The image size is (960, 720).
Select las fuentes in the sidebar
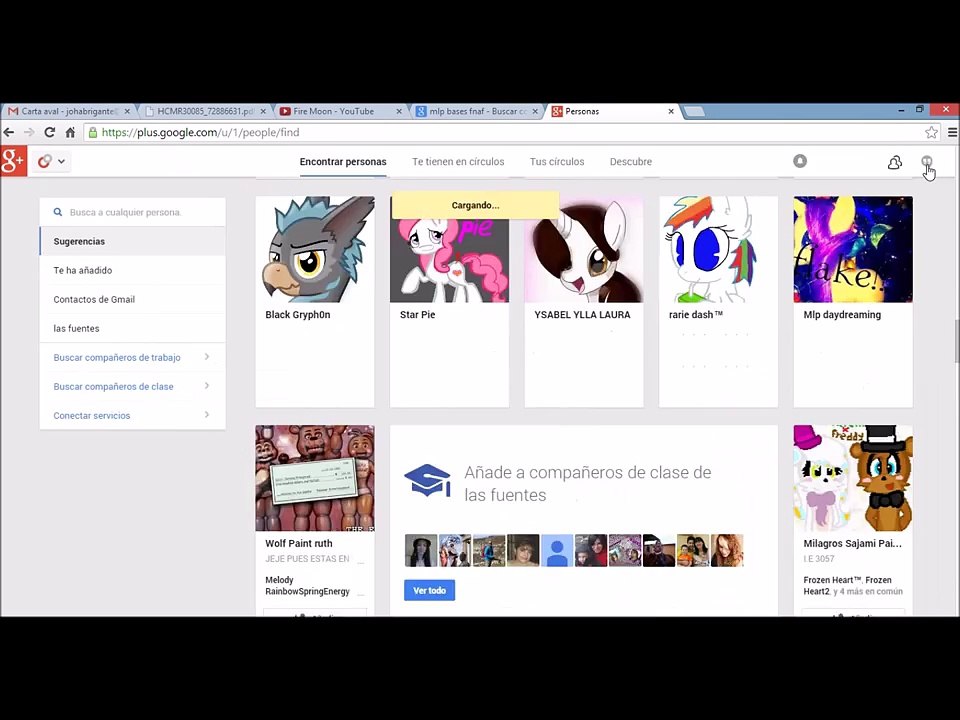click(133, 328)
